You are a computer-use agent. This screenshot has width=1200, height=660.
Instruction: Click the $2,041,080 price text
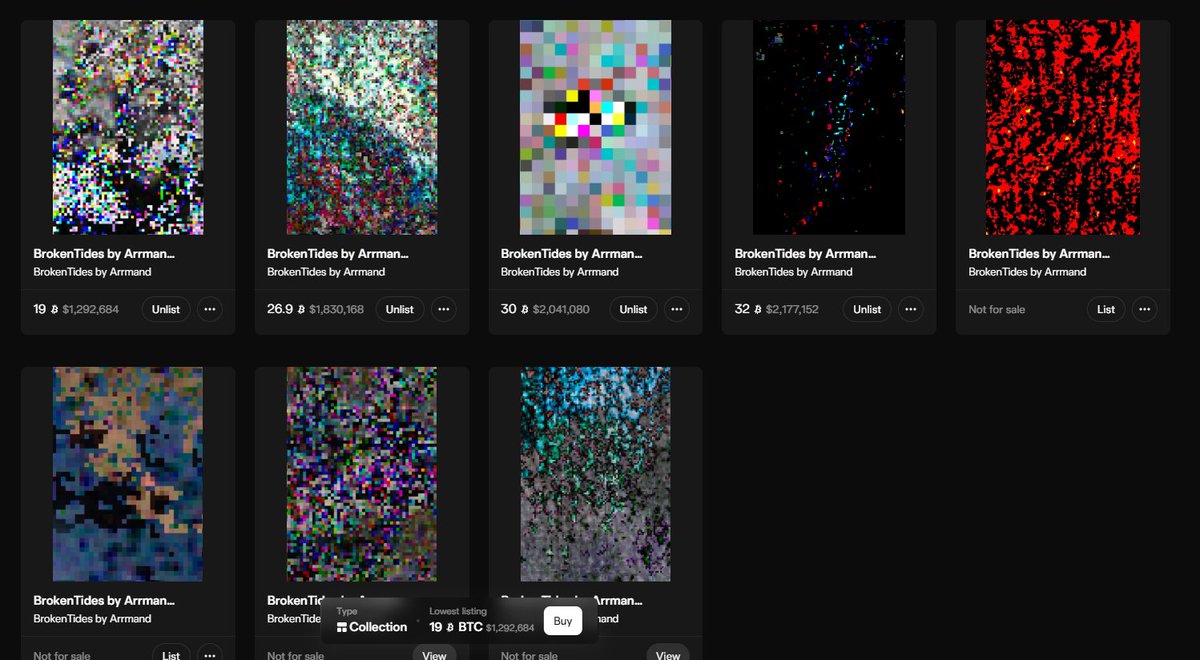[x=561, y=309]
